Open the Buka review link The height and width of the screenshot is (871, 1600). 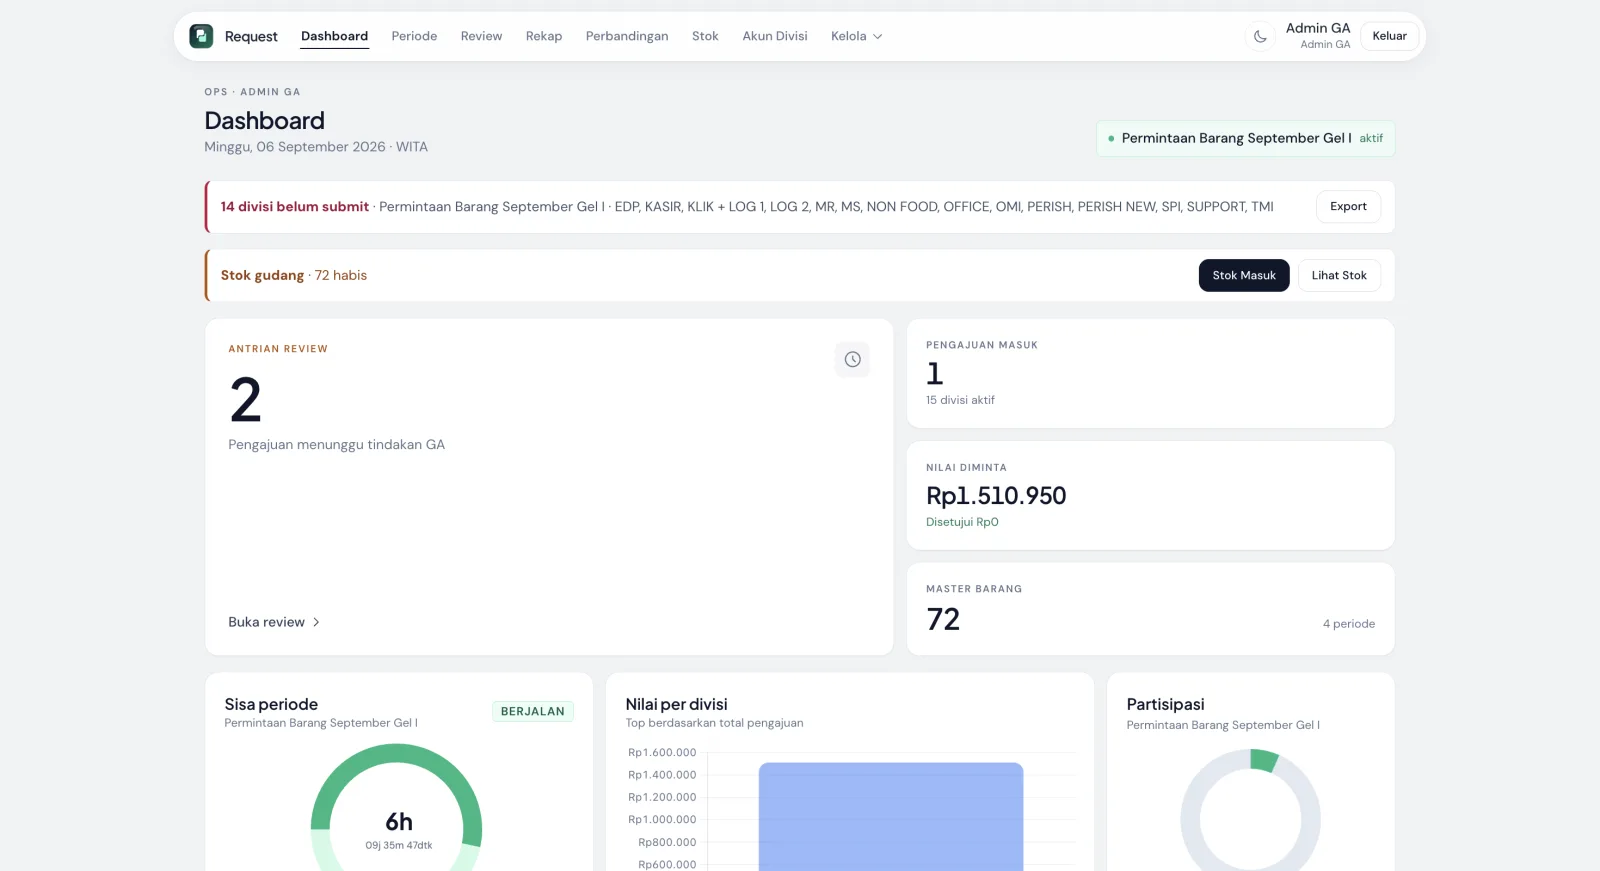(274, 622)
